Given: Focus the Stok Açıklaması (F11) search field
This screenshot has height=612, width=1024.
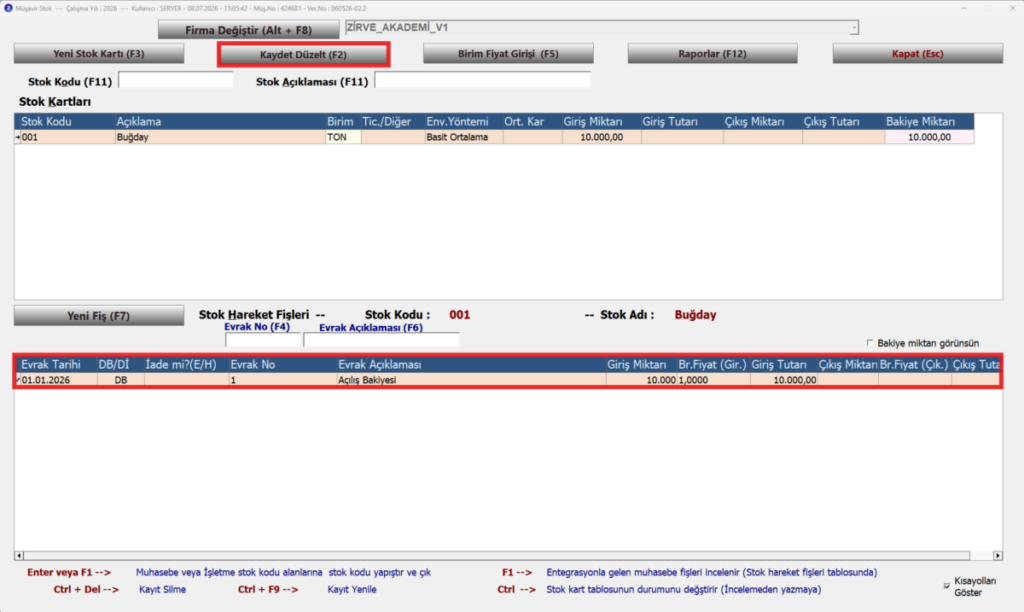Looking at the screenshot, I should (482, 80).
